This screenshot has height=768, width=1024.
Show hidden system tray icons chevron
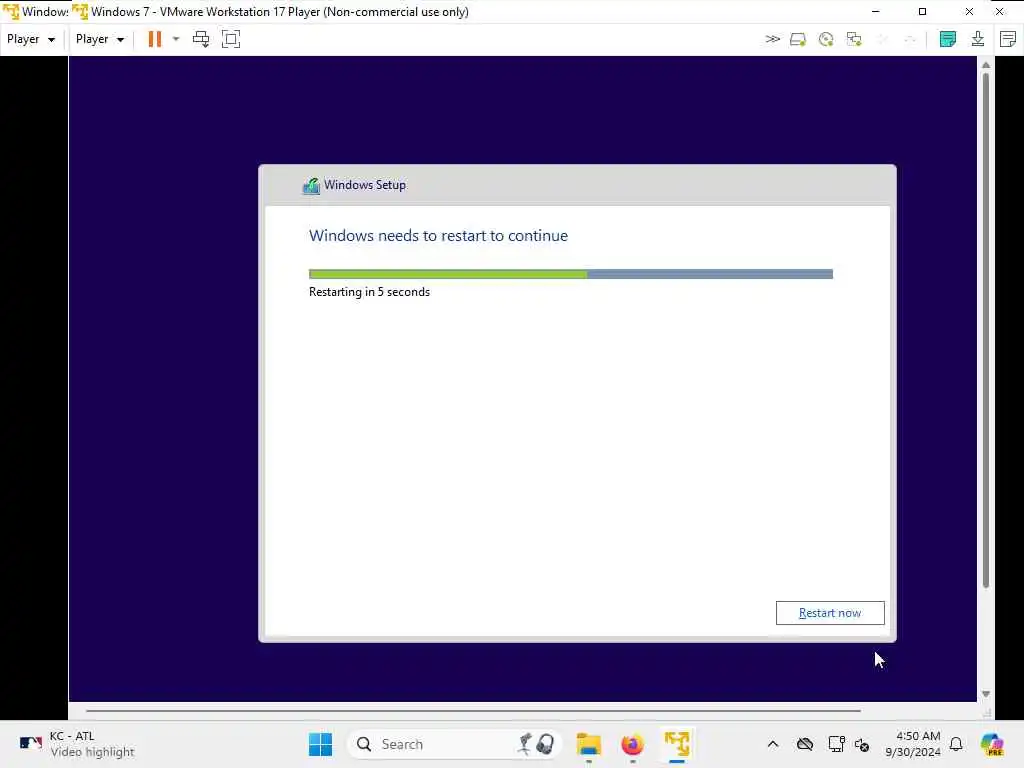[x=773, y=744]
